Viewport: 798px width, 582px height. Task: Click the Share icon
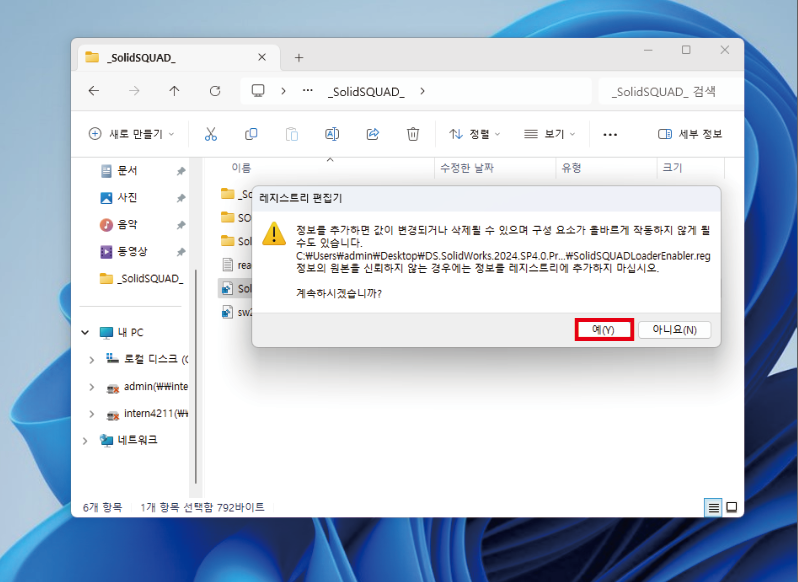pos(373,134)
